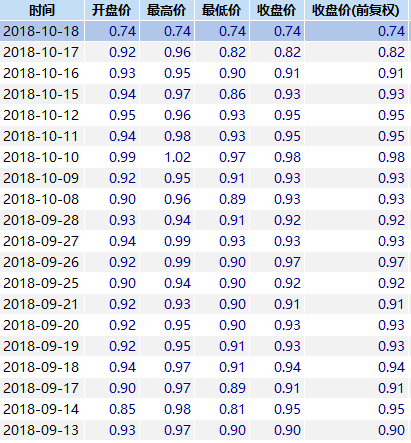The width and height of the screenshot is (411, 443).
Task: Select the 2018-10-18 date row
Action: point(204,31)
